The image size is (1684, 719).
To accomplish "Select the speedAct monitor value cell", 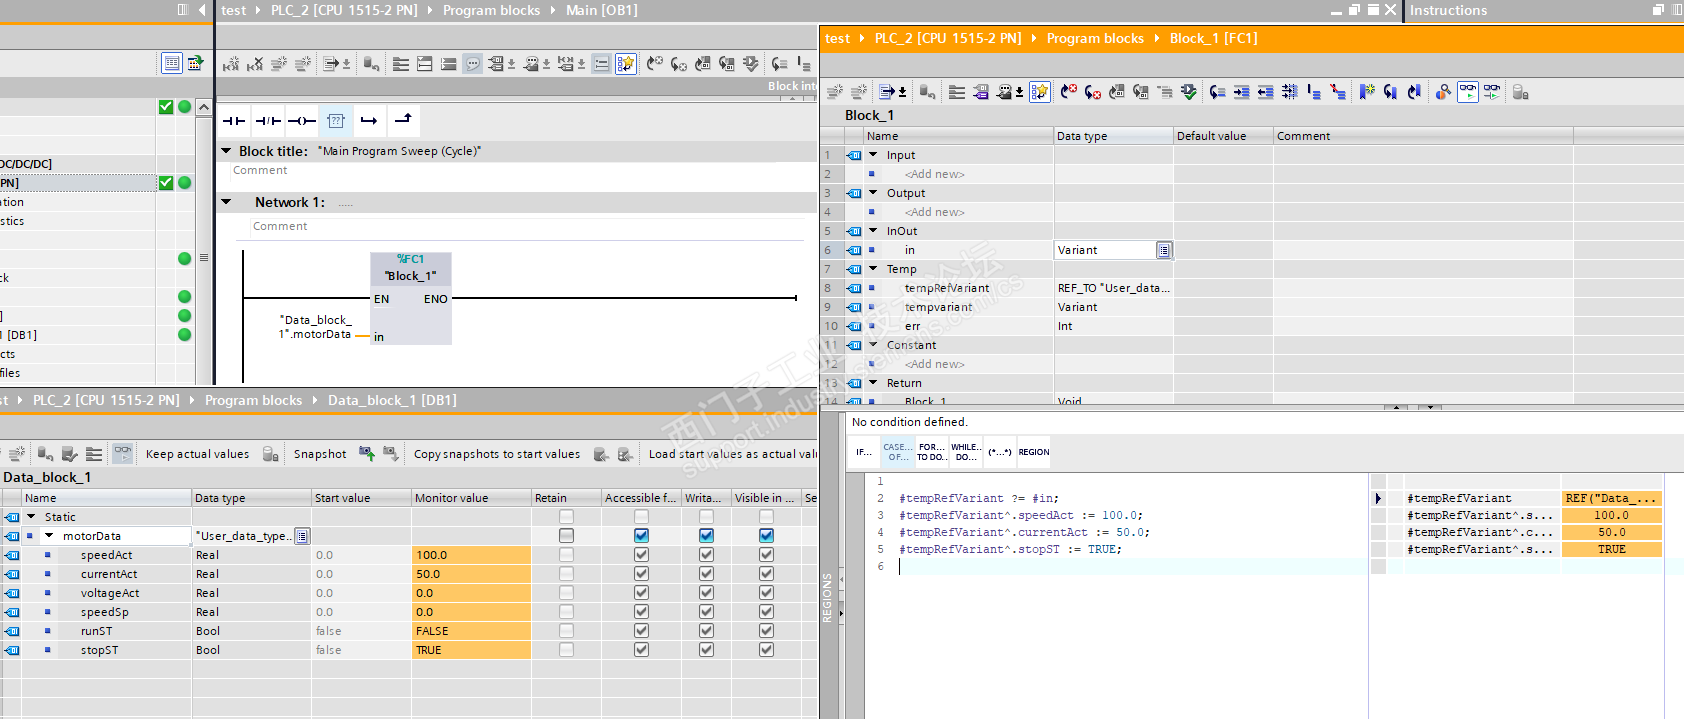I will click(470, 555).
